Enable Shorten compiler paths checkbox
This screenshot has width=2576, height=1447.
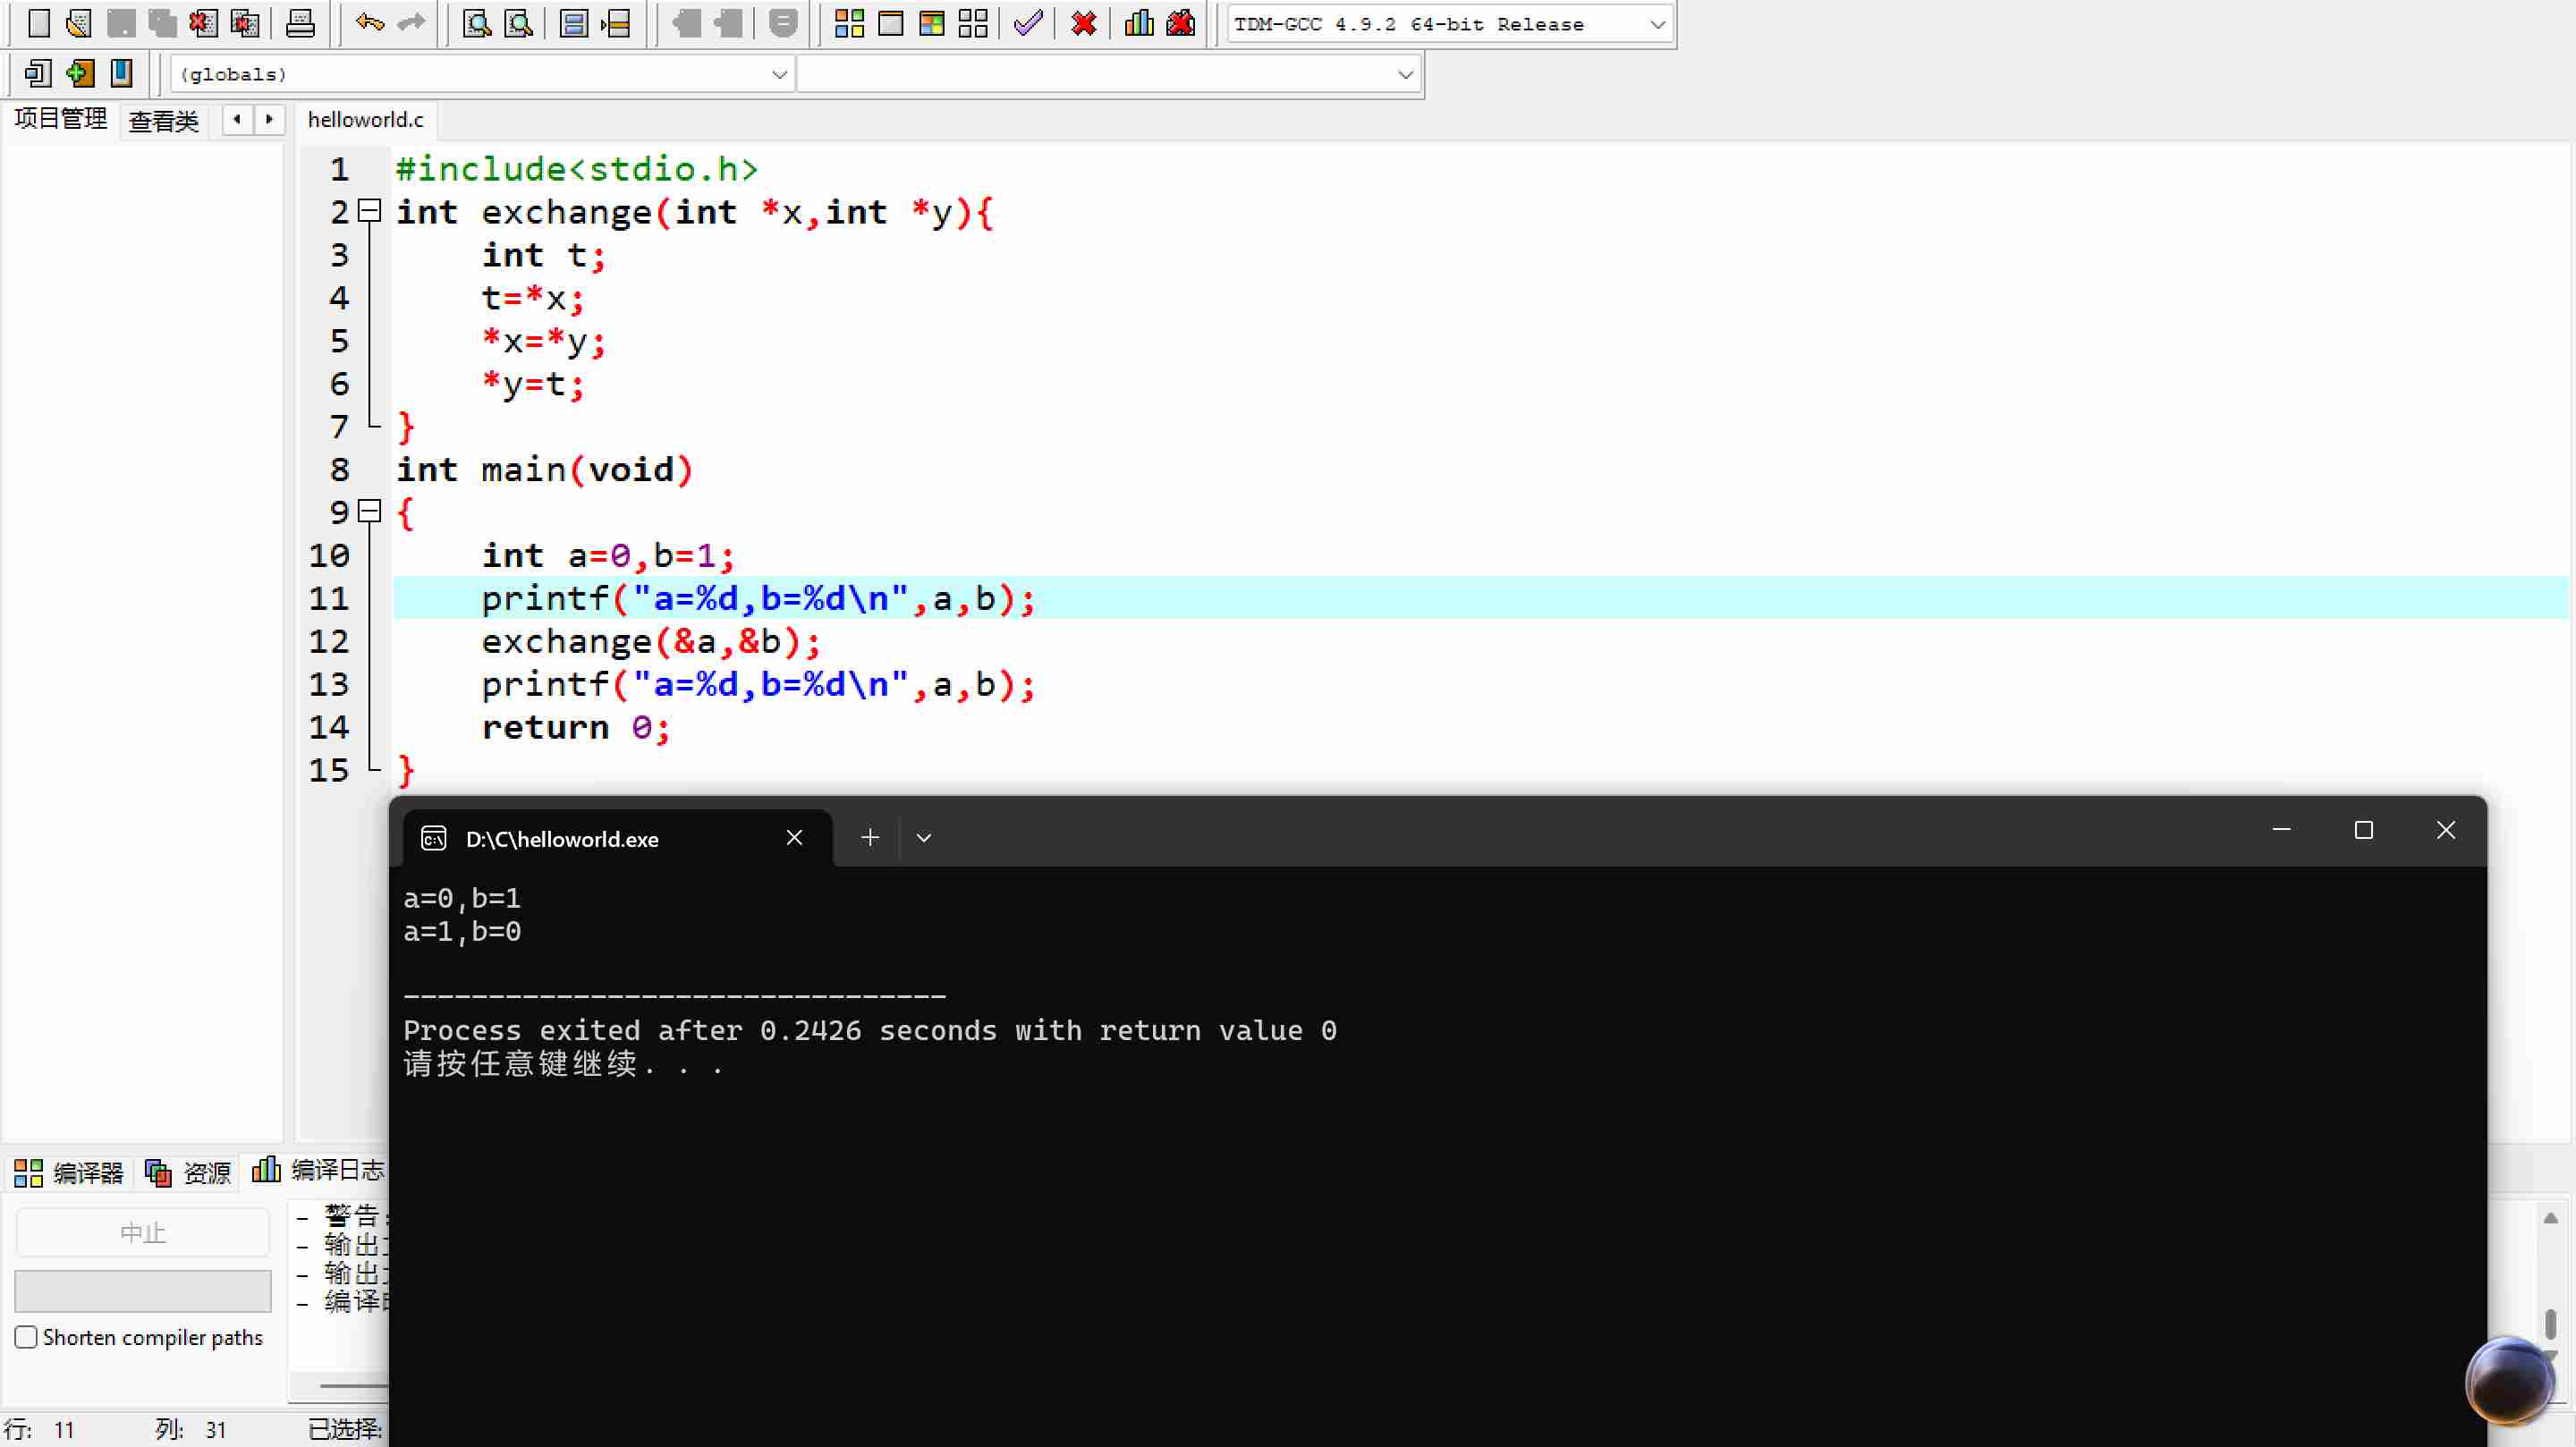point(27,1337)
